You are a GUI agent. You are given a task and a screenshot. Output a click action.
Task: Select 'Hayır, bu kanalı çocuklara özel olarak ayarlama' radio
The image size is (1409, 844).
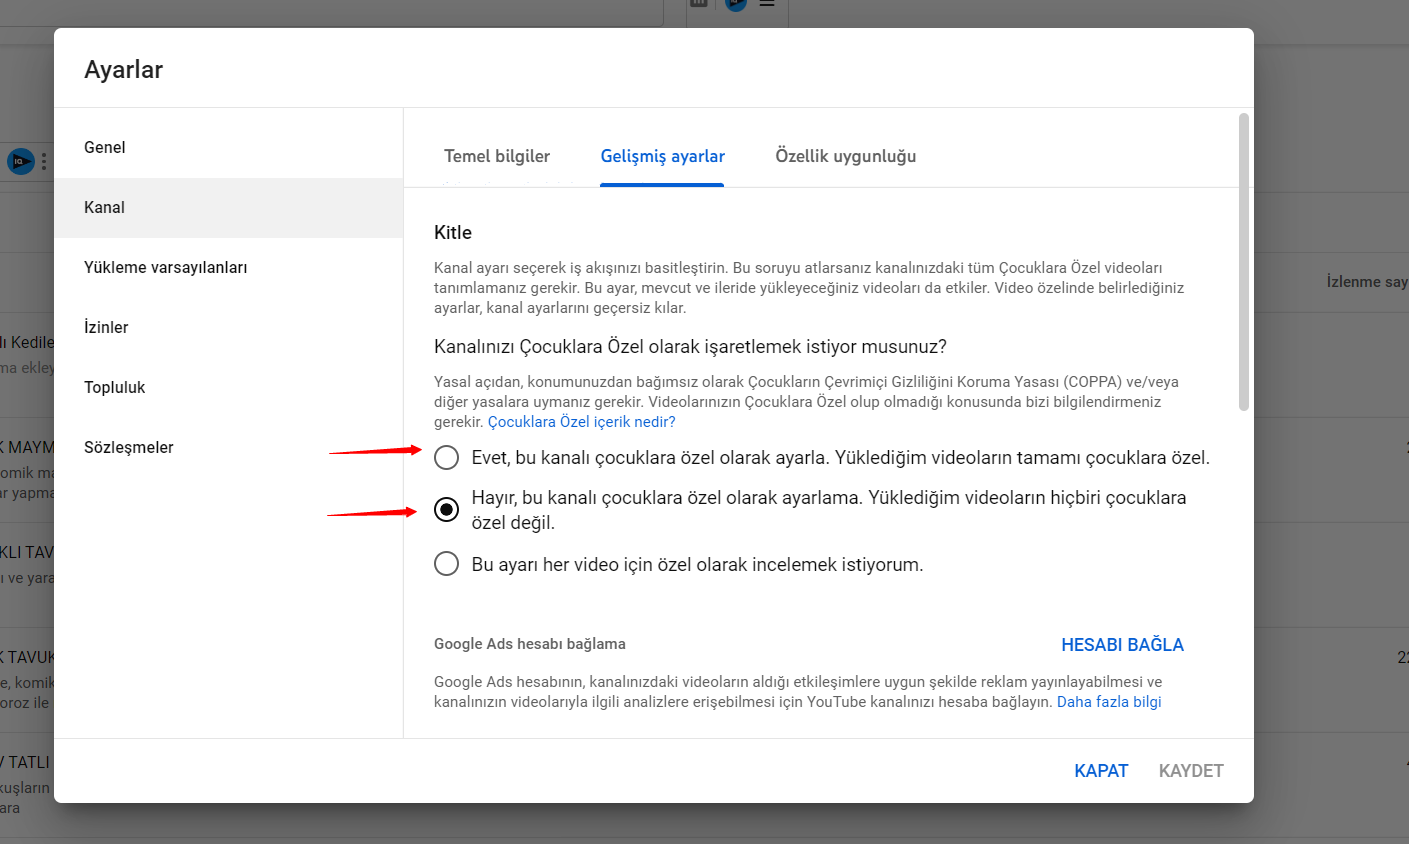[446, 510]
